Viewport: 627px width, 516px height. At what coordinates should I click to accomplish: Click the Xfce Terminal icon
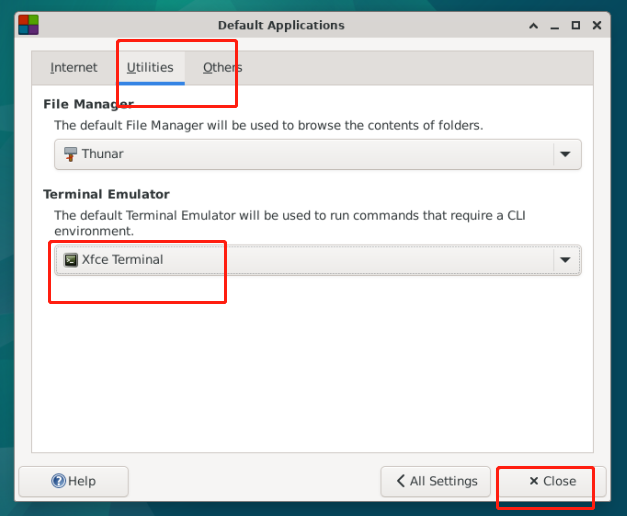coord(70,260)
